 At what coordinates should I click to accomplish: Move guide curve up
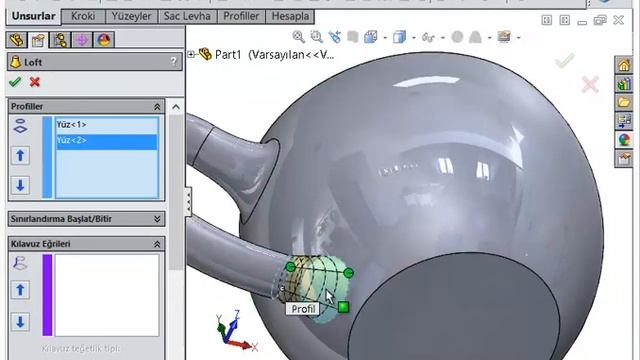20,290
